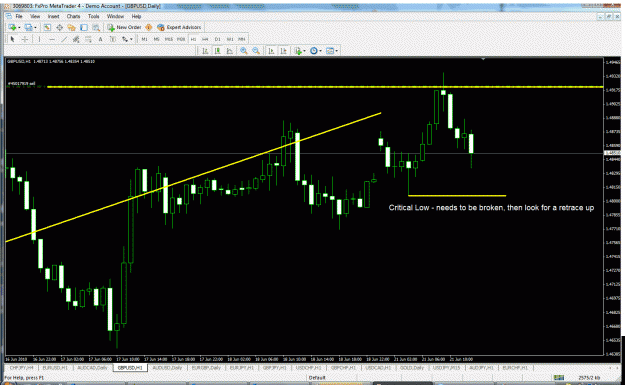The image size is (625, 385).
Task: Toggle the Terminal window icon
Action: click(84, 27)
